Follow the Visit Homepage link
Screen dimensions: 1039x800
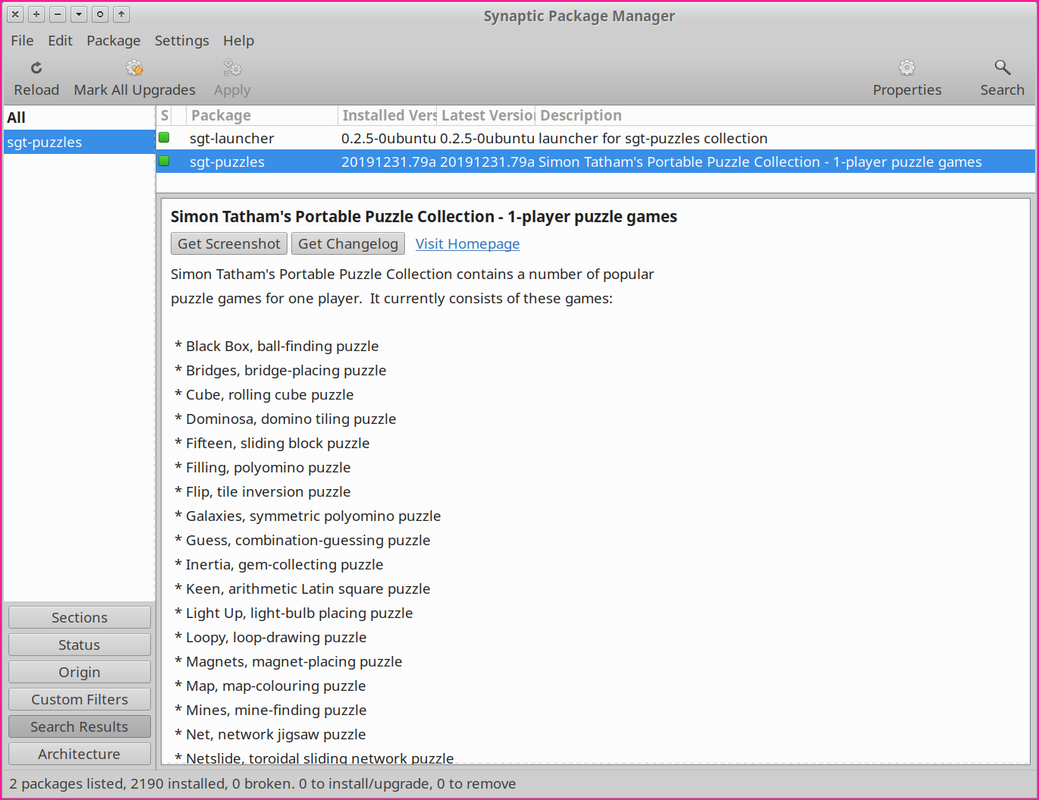pyautogui.click(x=467, y=244)
